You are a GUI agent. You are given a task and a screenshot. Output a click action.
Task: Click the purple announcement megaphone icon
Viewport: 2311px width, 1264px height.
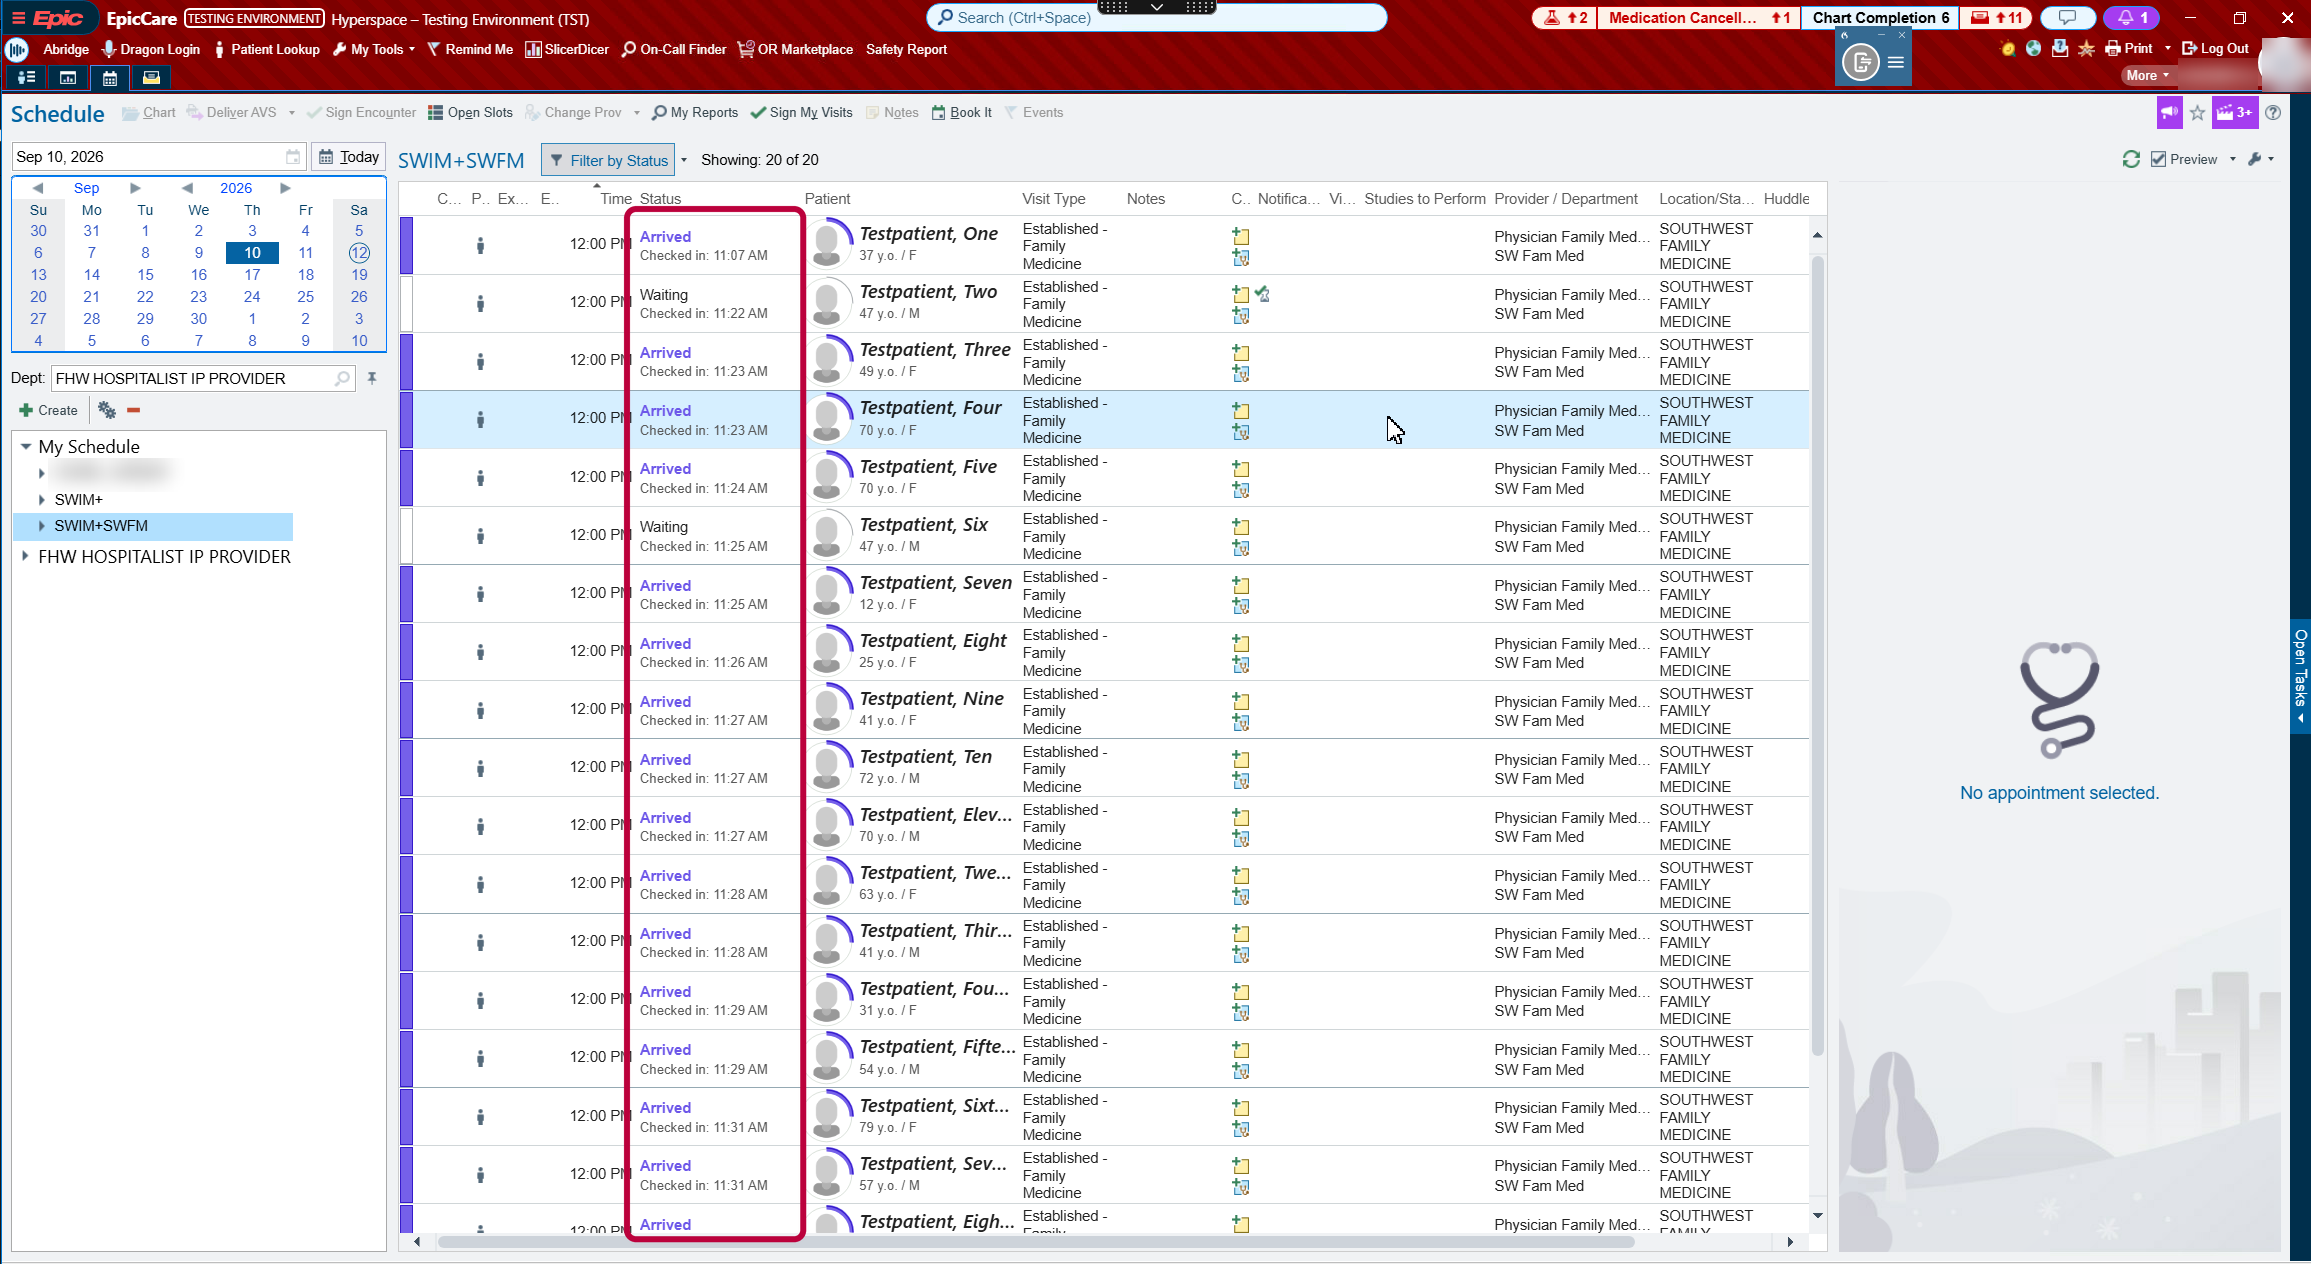(x=2168, y=113)
